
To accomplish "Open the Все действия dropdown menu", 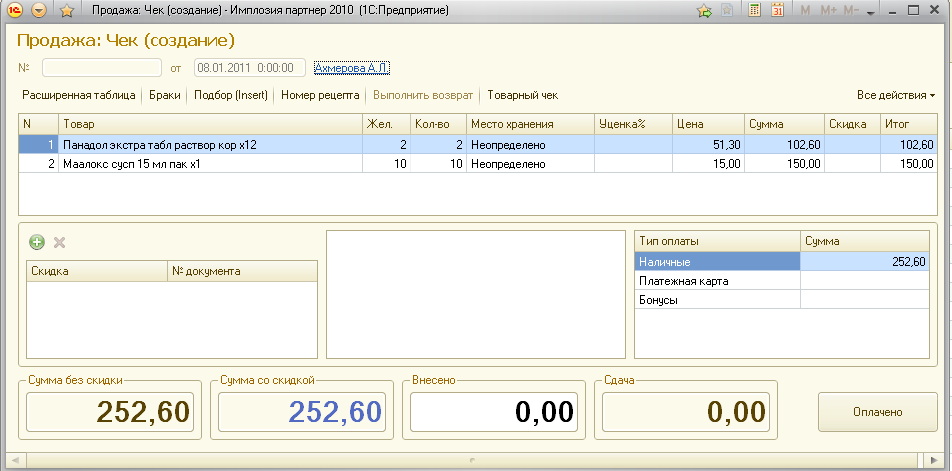I will tap(896, 95).
